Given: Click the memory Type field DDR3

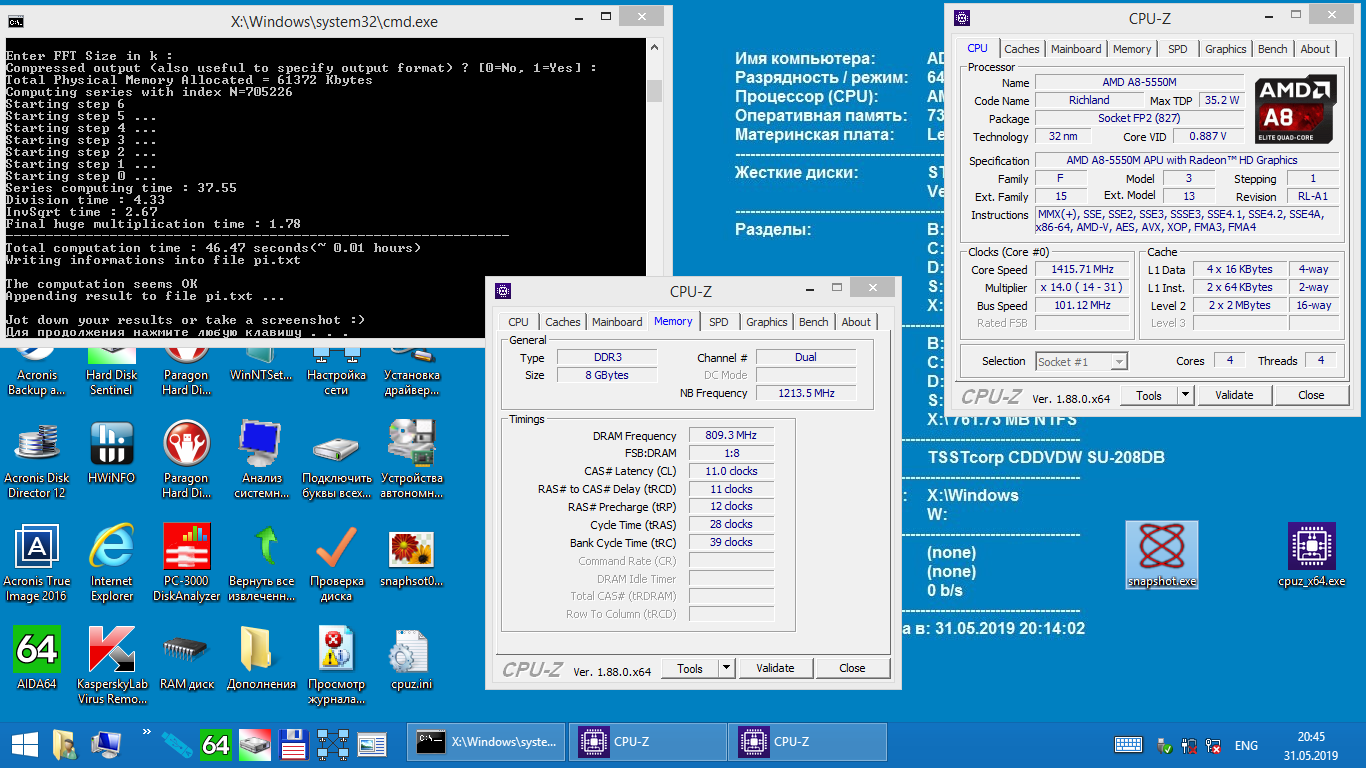Looking at the screenshot, I should (x=606, y=358).
